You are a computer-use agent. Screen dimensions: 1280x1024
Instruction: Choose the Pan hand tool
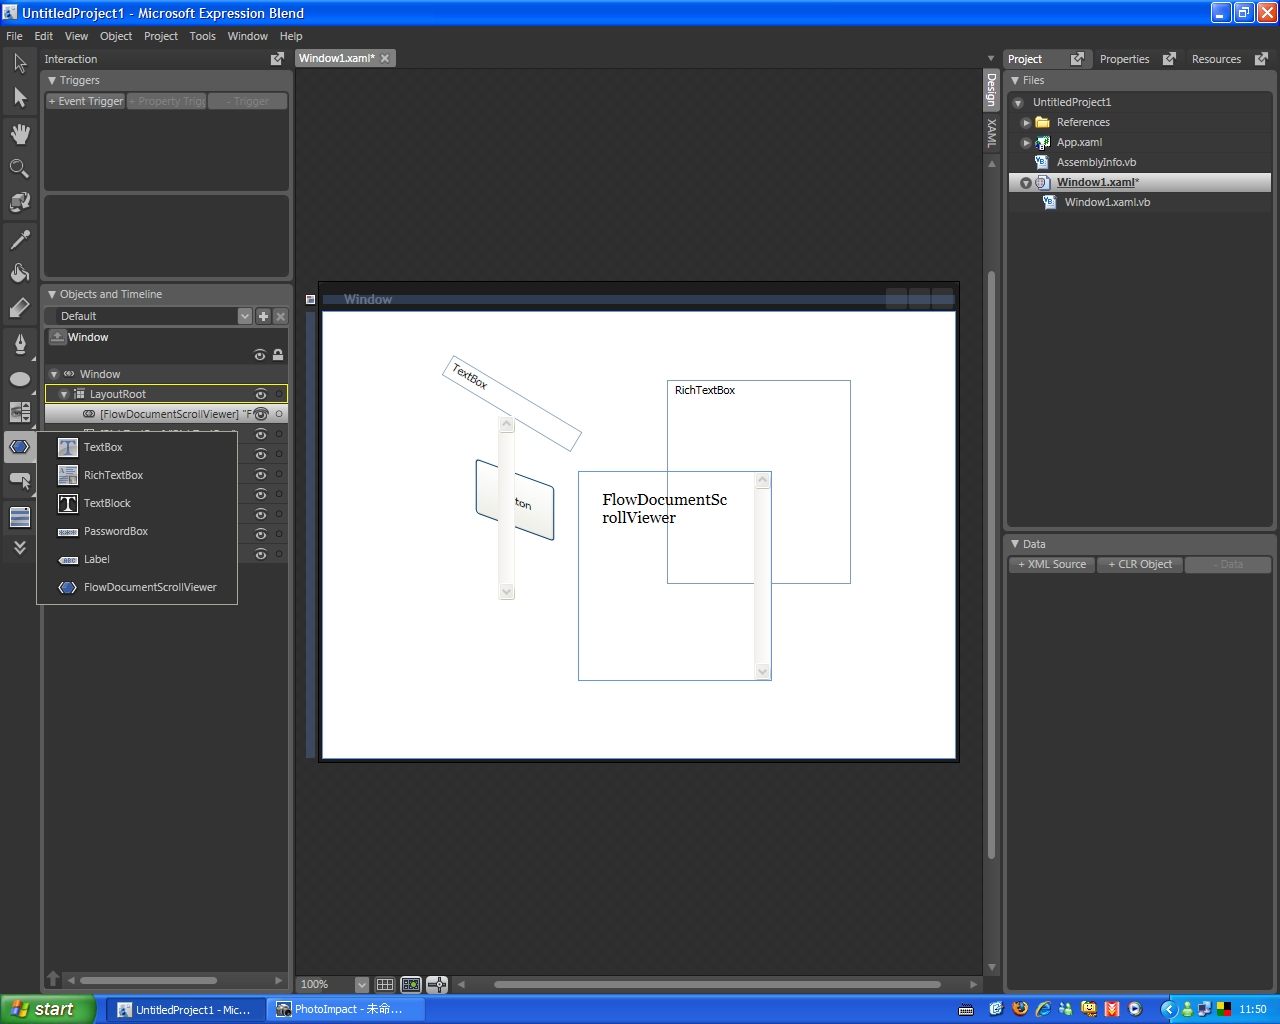20,134
